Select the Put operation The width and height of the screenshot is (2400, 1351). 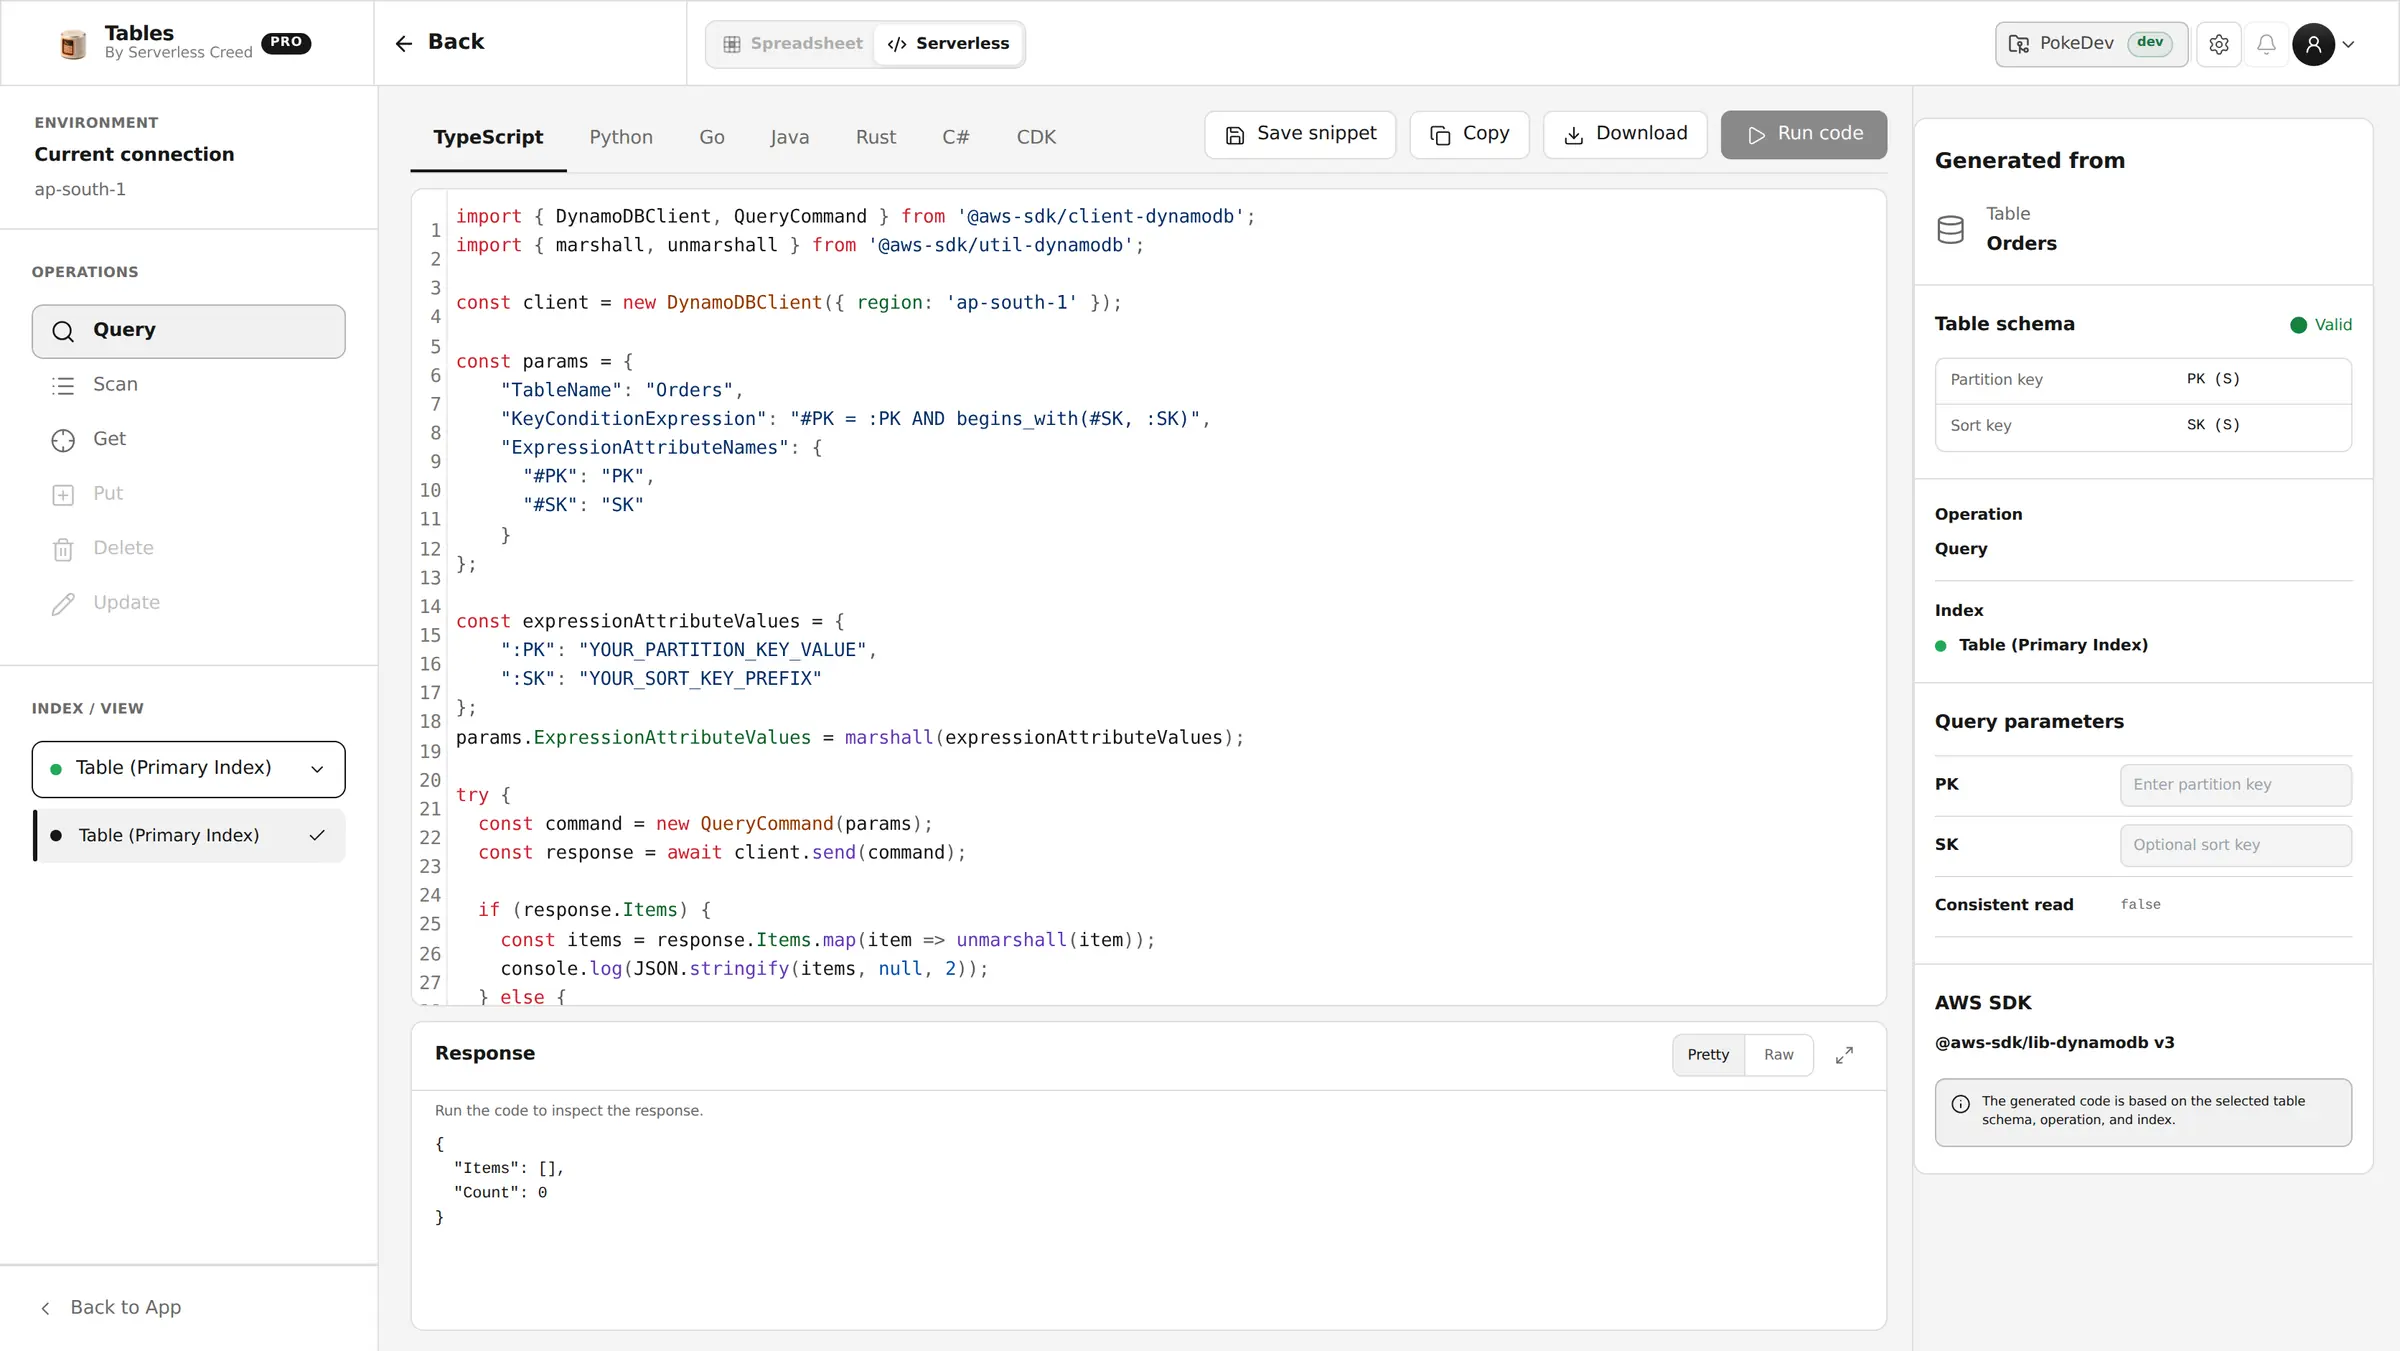[x=189, y=494]
